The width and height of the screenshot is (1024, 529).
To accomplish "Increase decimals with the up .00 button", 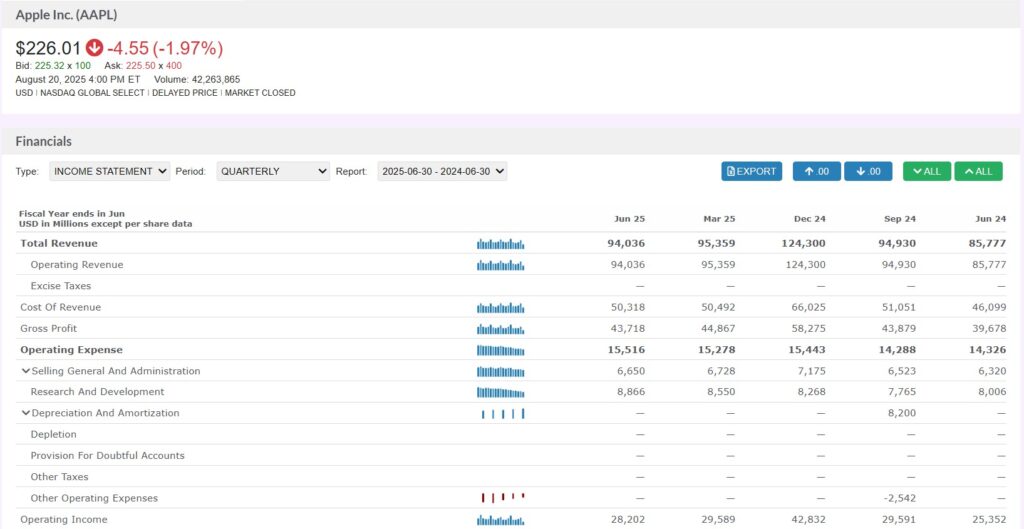I will pyautogui.click(x=816, y=171).
